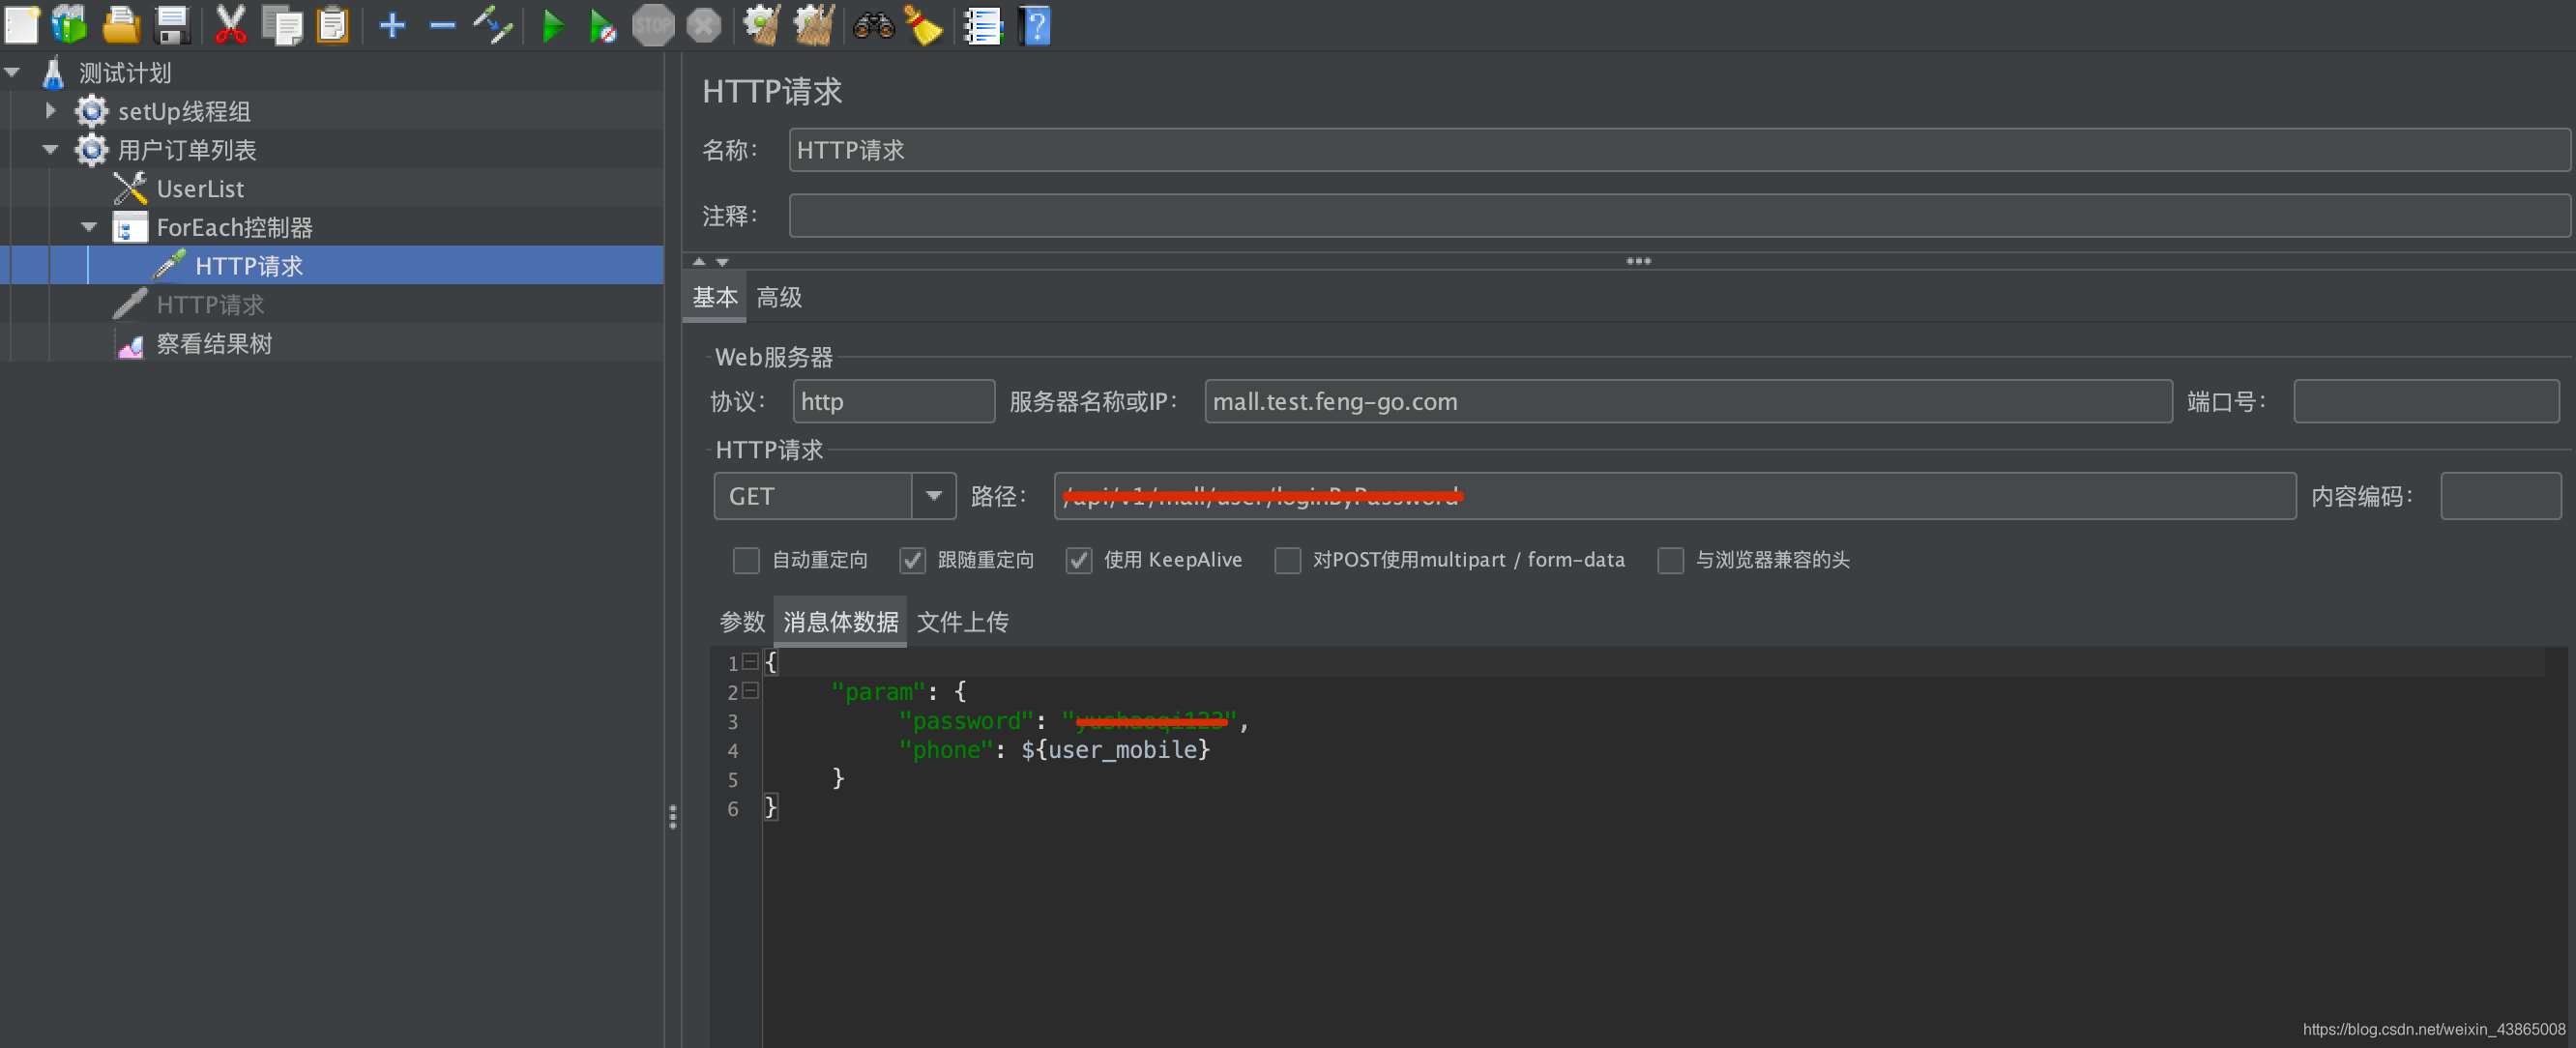Image resolution: width=2576 pixels, height=1048 pixels.
Task: Start the test with green arrow
Action: coord(552,25)
